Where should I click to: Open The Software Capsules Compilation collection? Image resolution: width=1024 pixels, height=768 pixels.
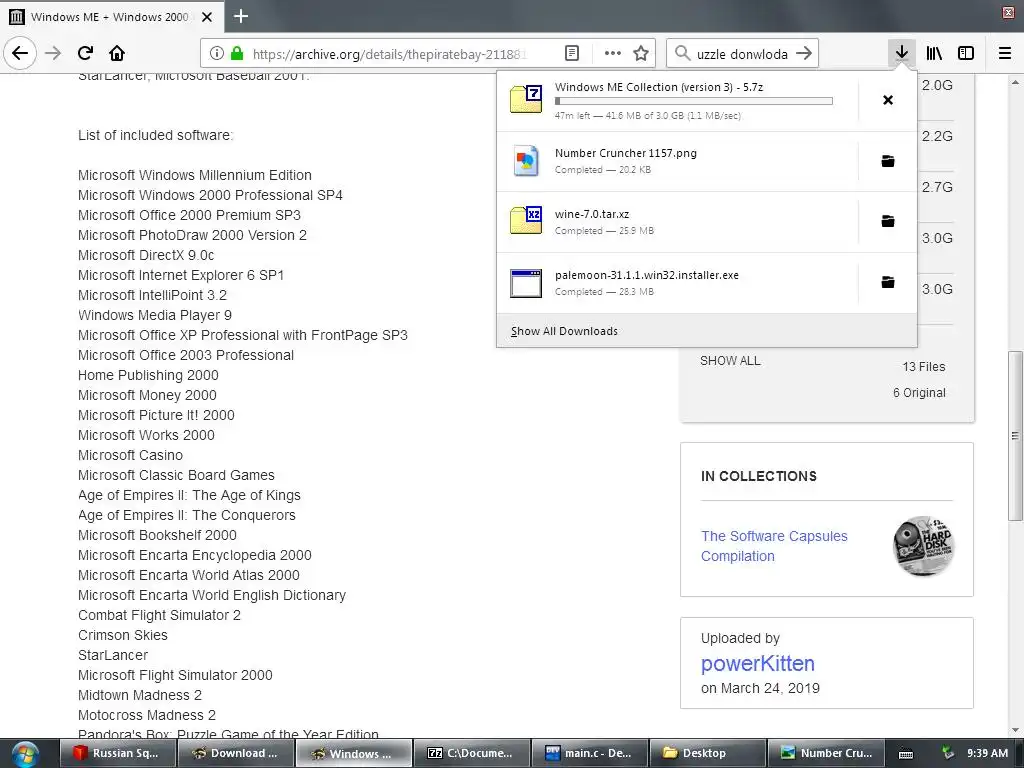(774, 546)
